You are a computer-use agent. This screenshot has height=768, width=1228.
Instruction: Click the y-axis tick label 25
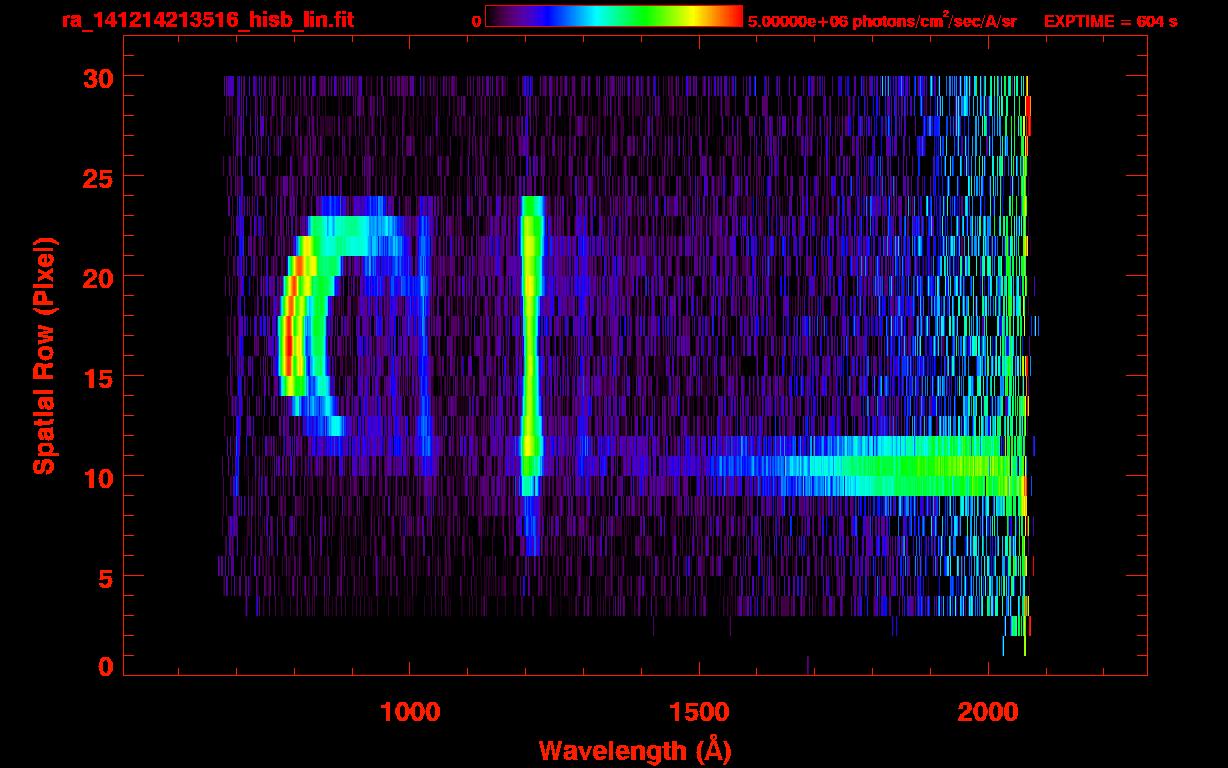pos(99,177)
